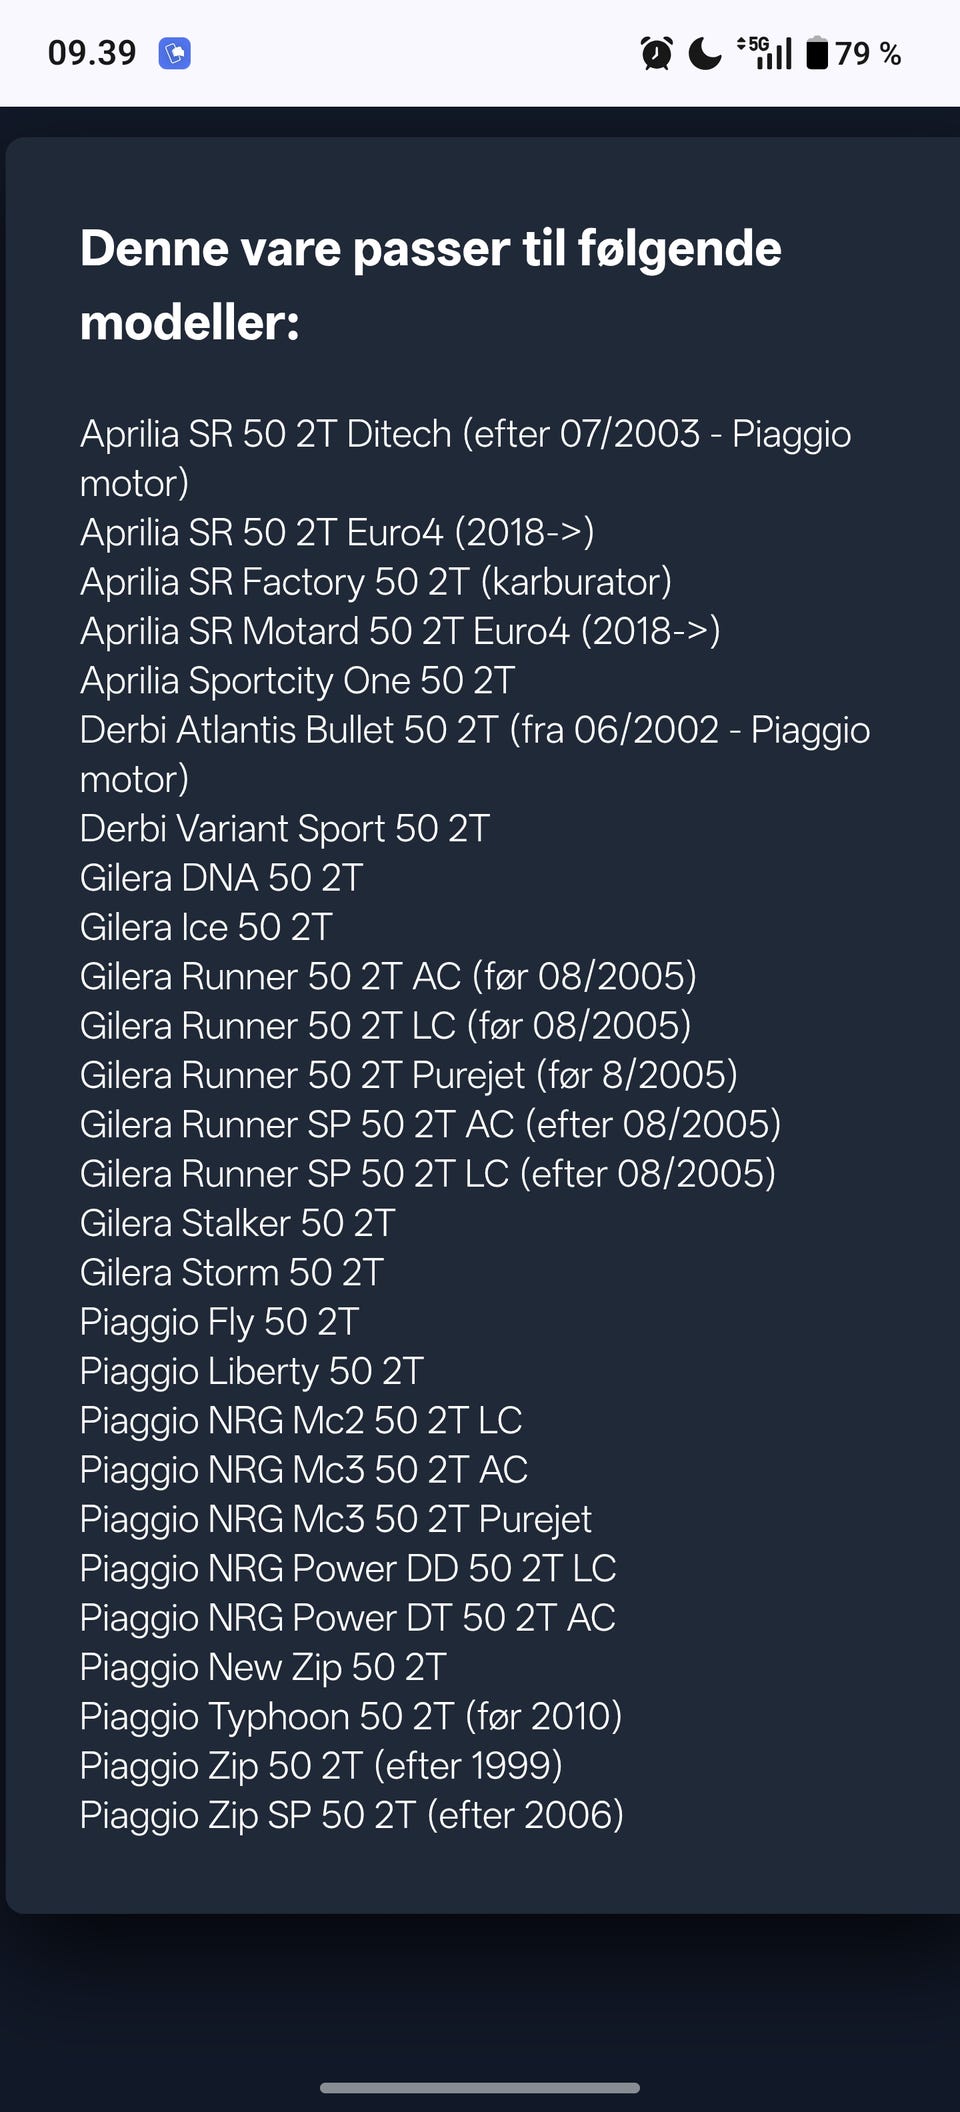Tap 'Piaggio NRG Mc2 50 2T LC' entry
The height and width of the screenshot is (2112, 960).
[301, 1421]
